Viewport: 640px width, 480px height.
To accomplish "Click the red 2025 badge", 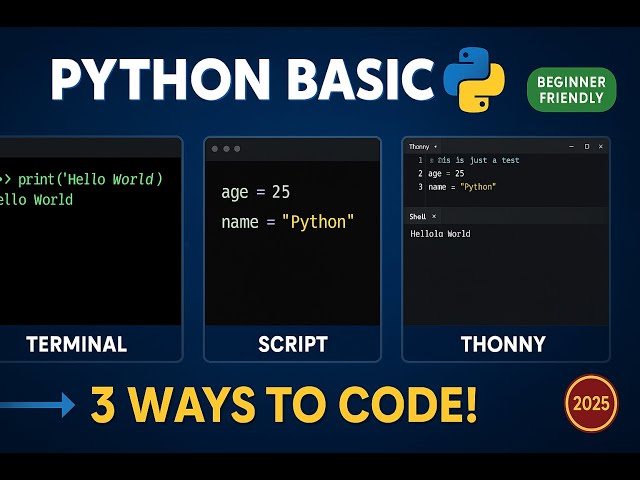I will 591,403.
